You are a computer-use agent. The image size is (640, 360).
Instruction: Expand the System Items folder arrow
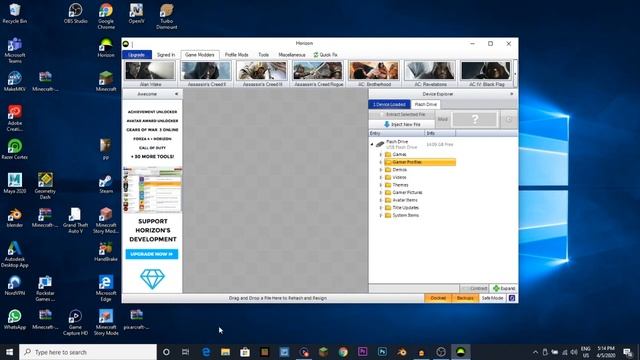tap(381, 216)
